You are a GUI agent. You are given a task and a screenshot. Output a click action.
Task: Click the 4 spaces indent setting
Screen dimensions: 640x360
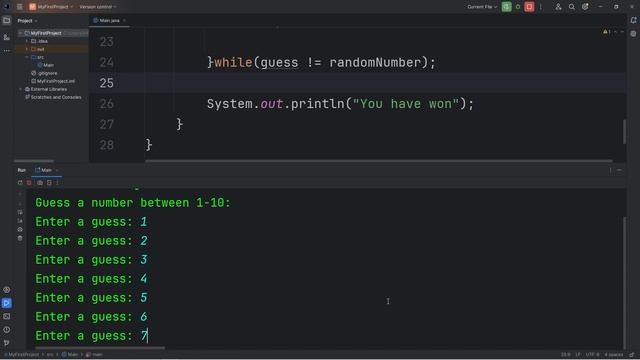pyautogui.click(x=613, y=355)
